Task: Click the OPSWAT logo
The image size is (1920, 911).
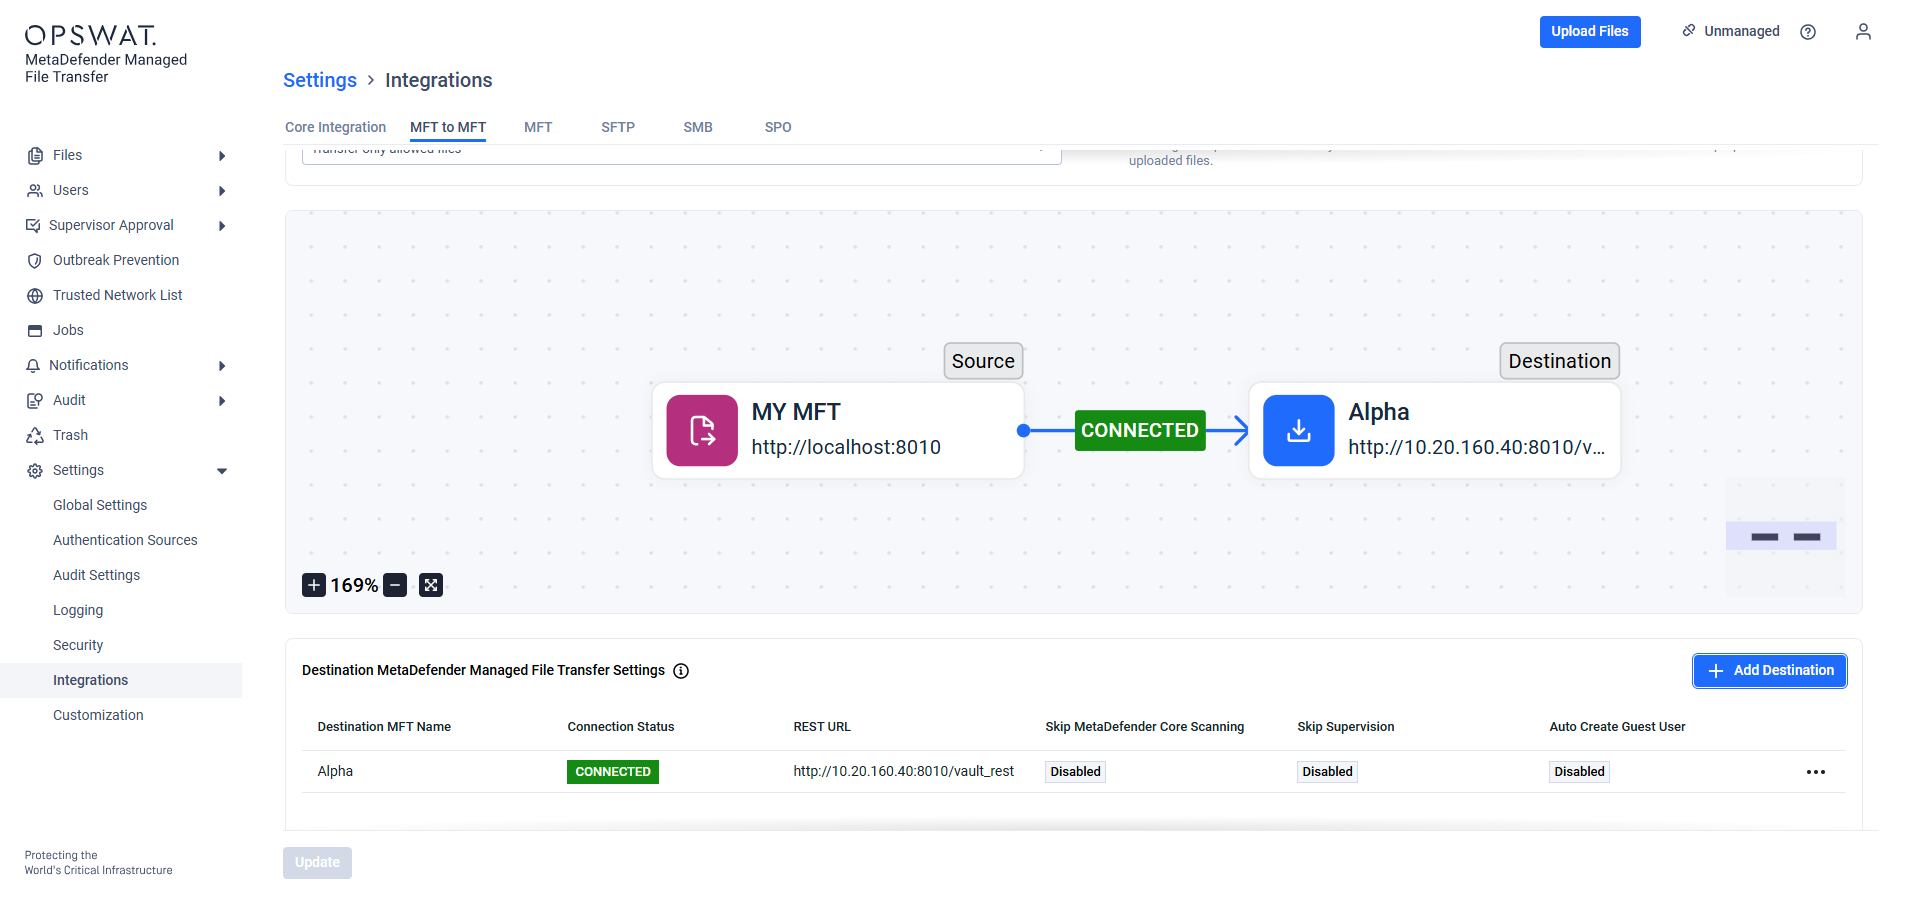Action: pyautogui.click(x=91, y=36)
